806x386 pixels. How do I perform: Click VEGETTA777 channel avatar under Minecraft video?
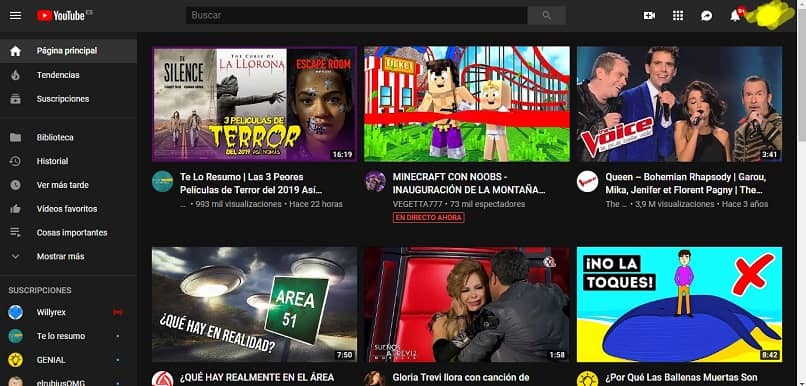(x=375, y=181)
